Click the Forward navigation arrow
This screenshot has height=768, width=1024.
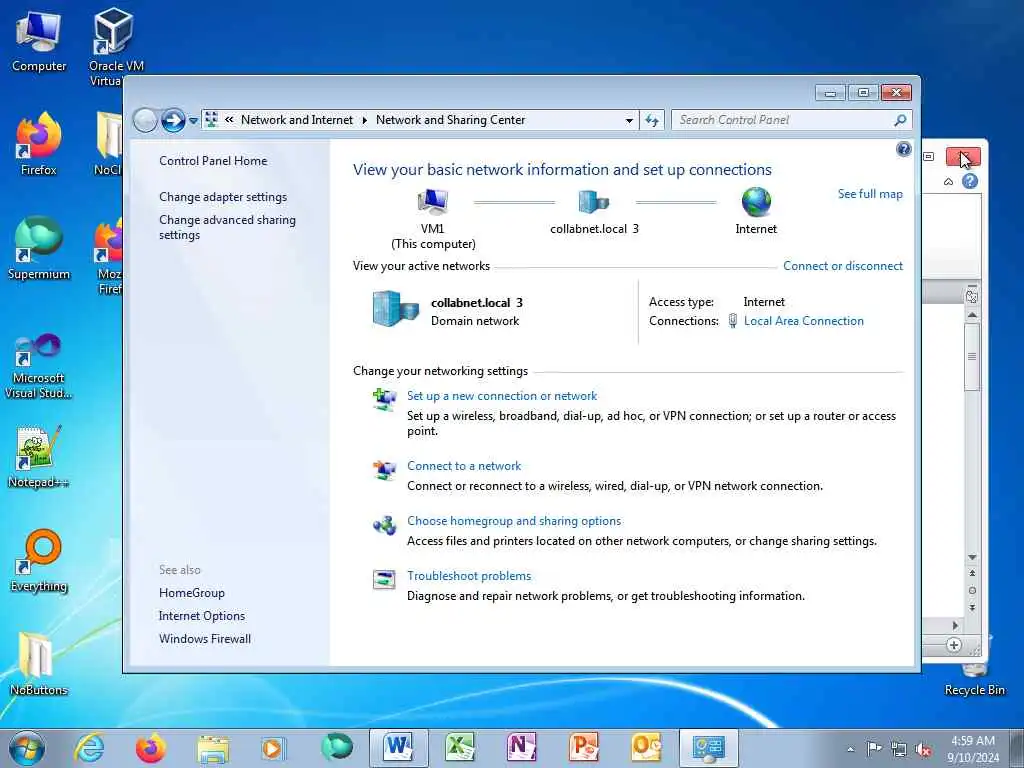tap(173, 120)
